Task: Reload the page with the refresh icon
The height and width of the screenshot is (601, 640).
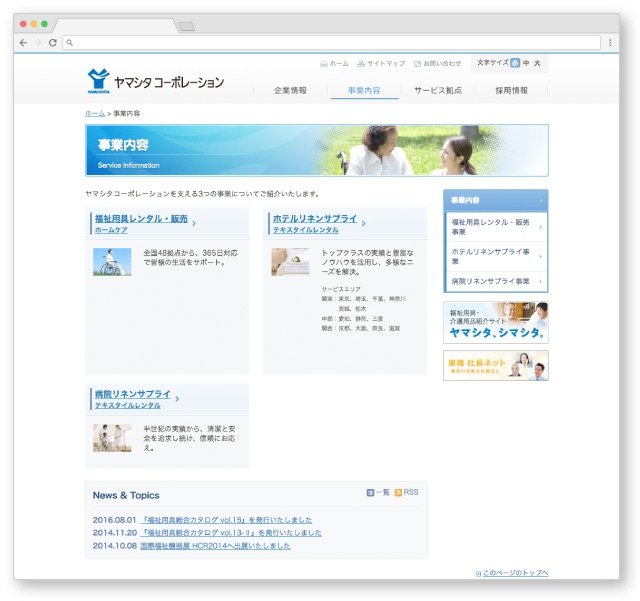Action: click(x=53, y=42)
